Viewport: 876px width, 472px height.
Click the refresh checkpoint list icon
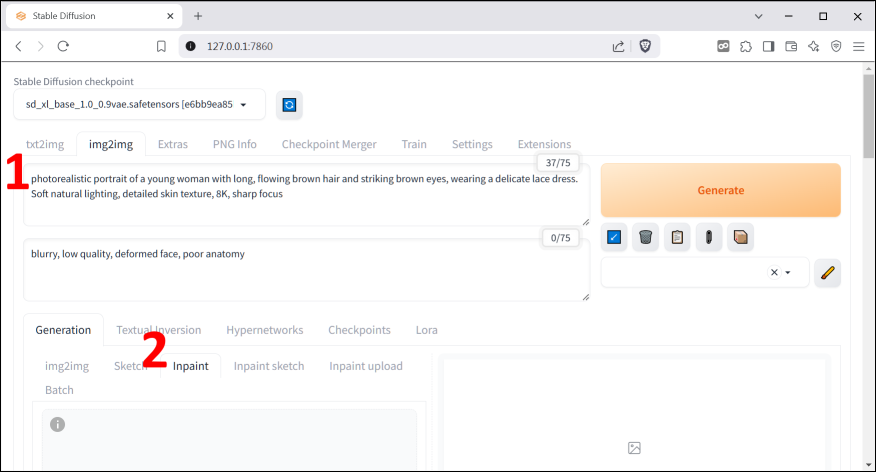tap(289, 104)
